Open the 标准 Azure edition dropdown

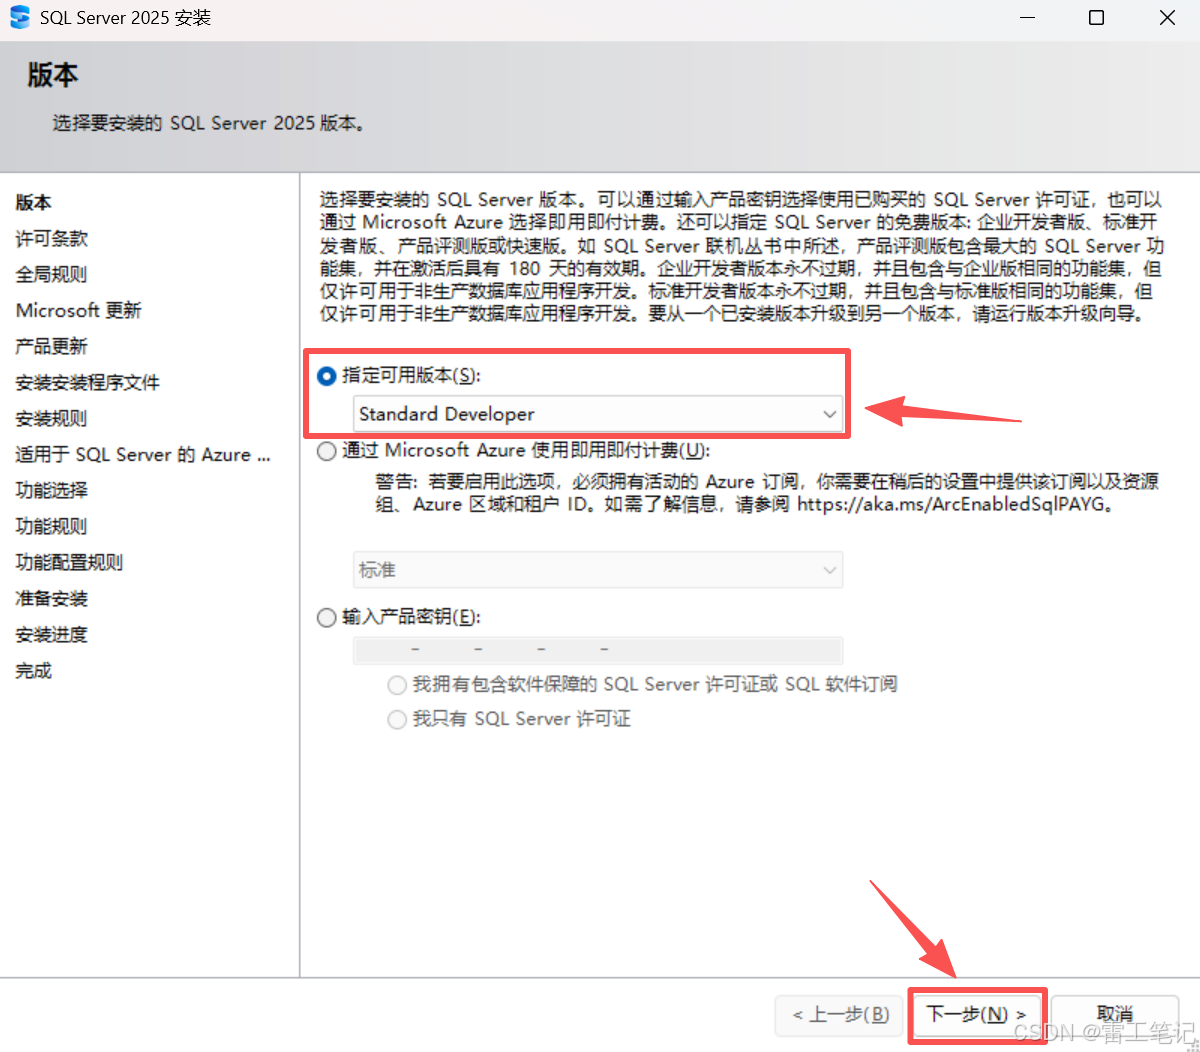598,570
